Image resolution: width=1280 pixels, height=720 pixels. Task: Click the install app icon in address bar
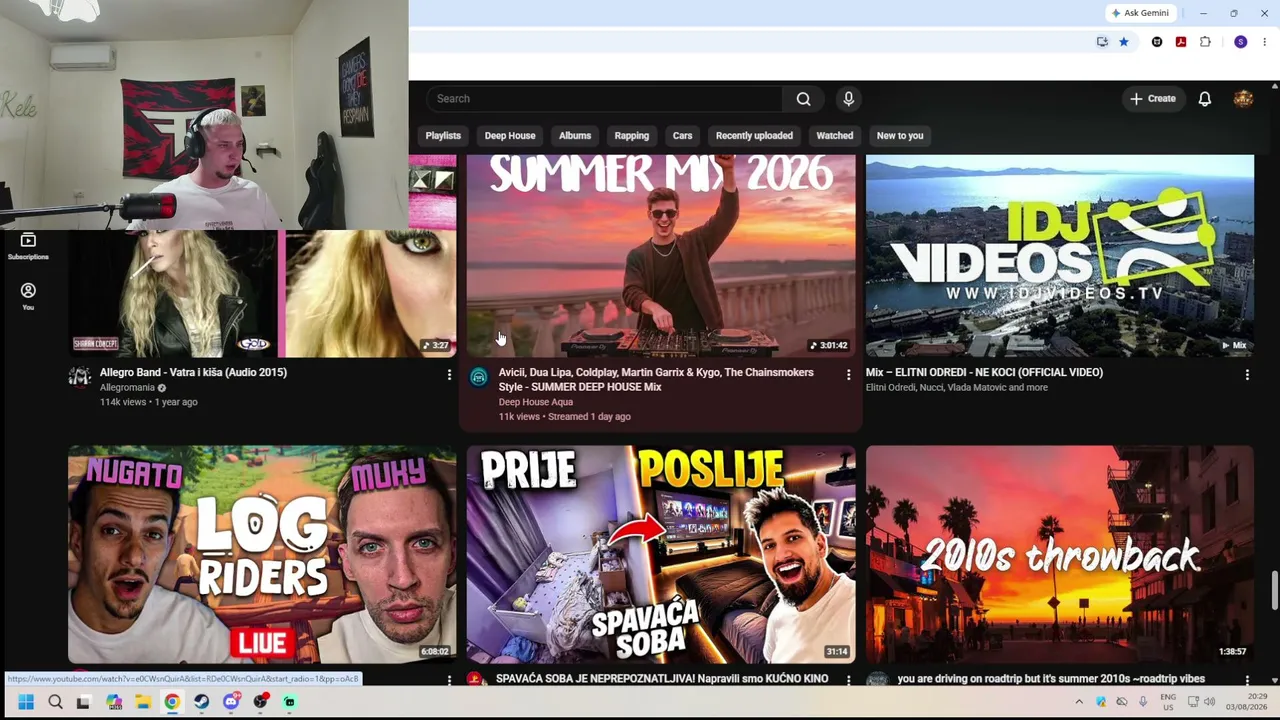tap(1102, 42)
